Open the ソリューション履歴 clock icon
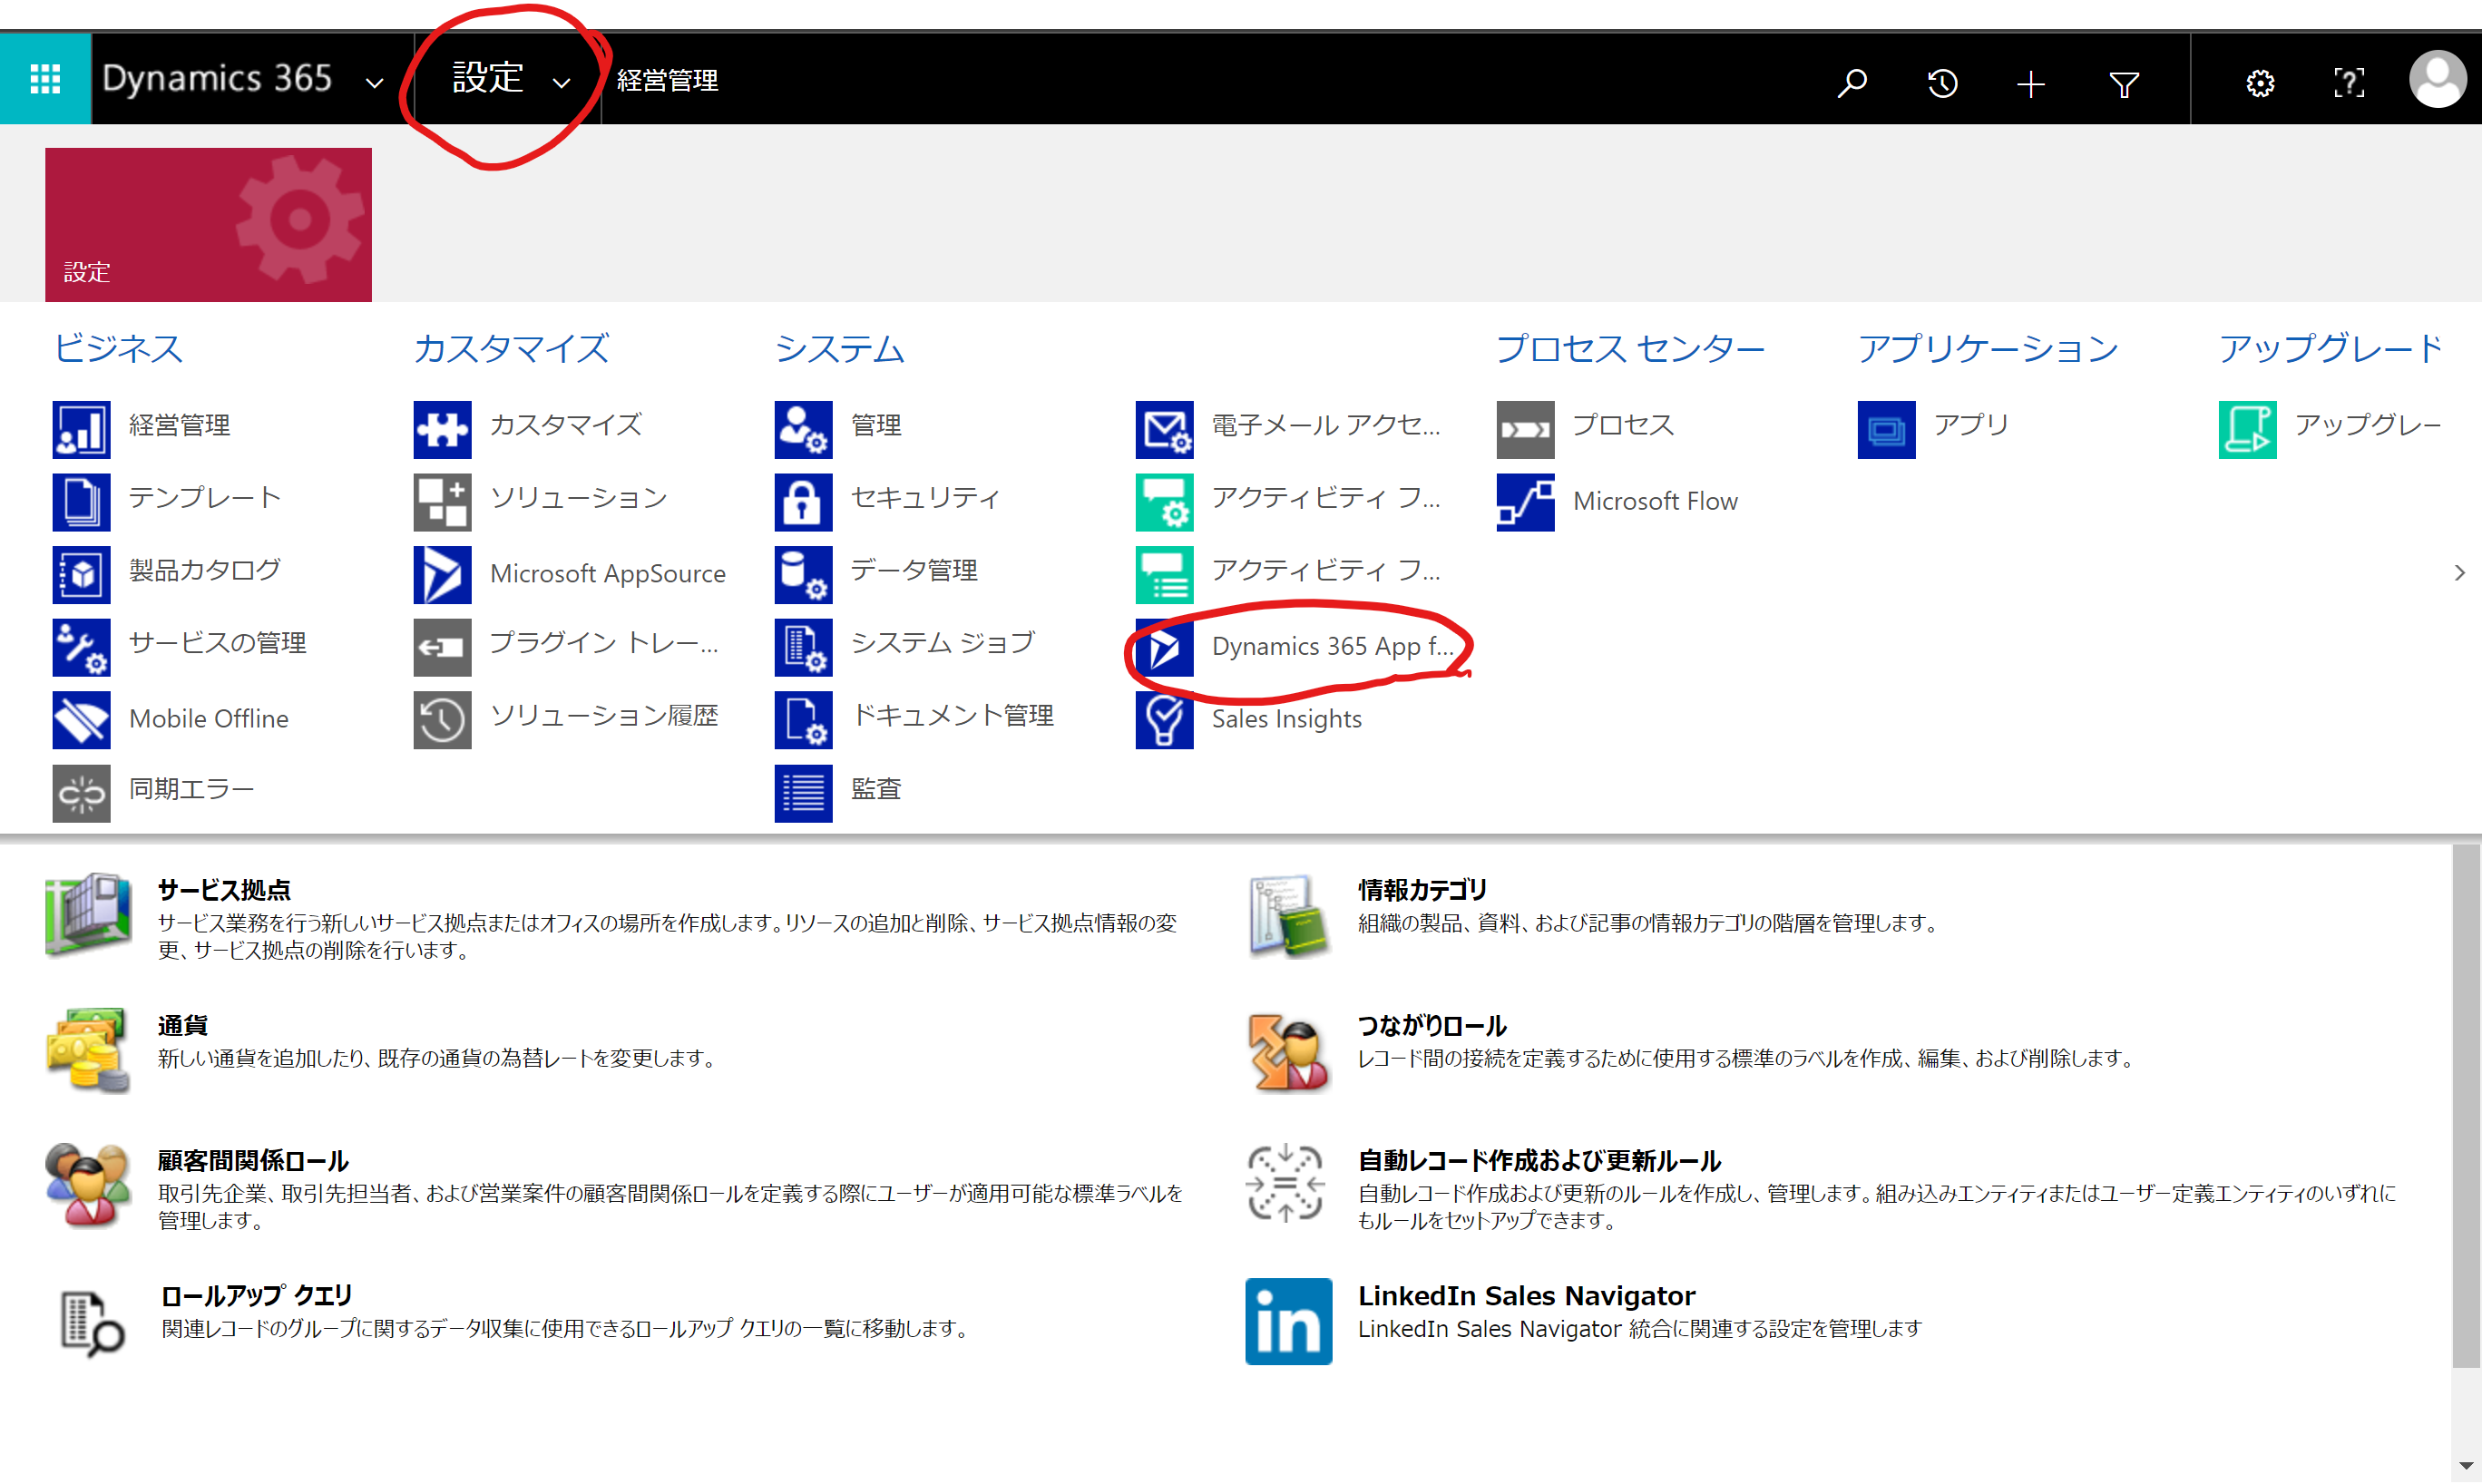 click(442, 719)
